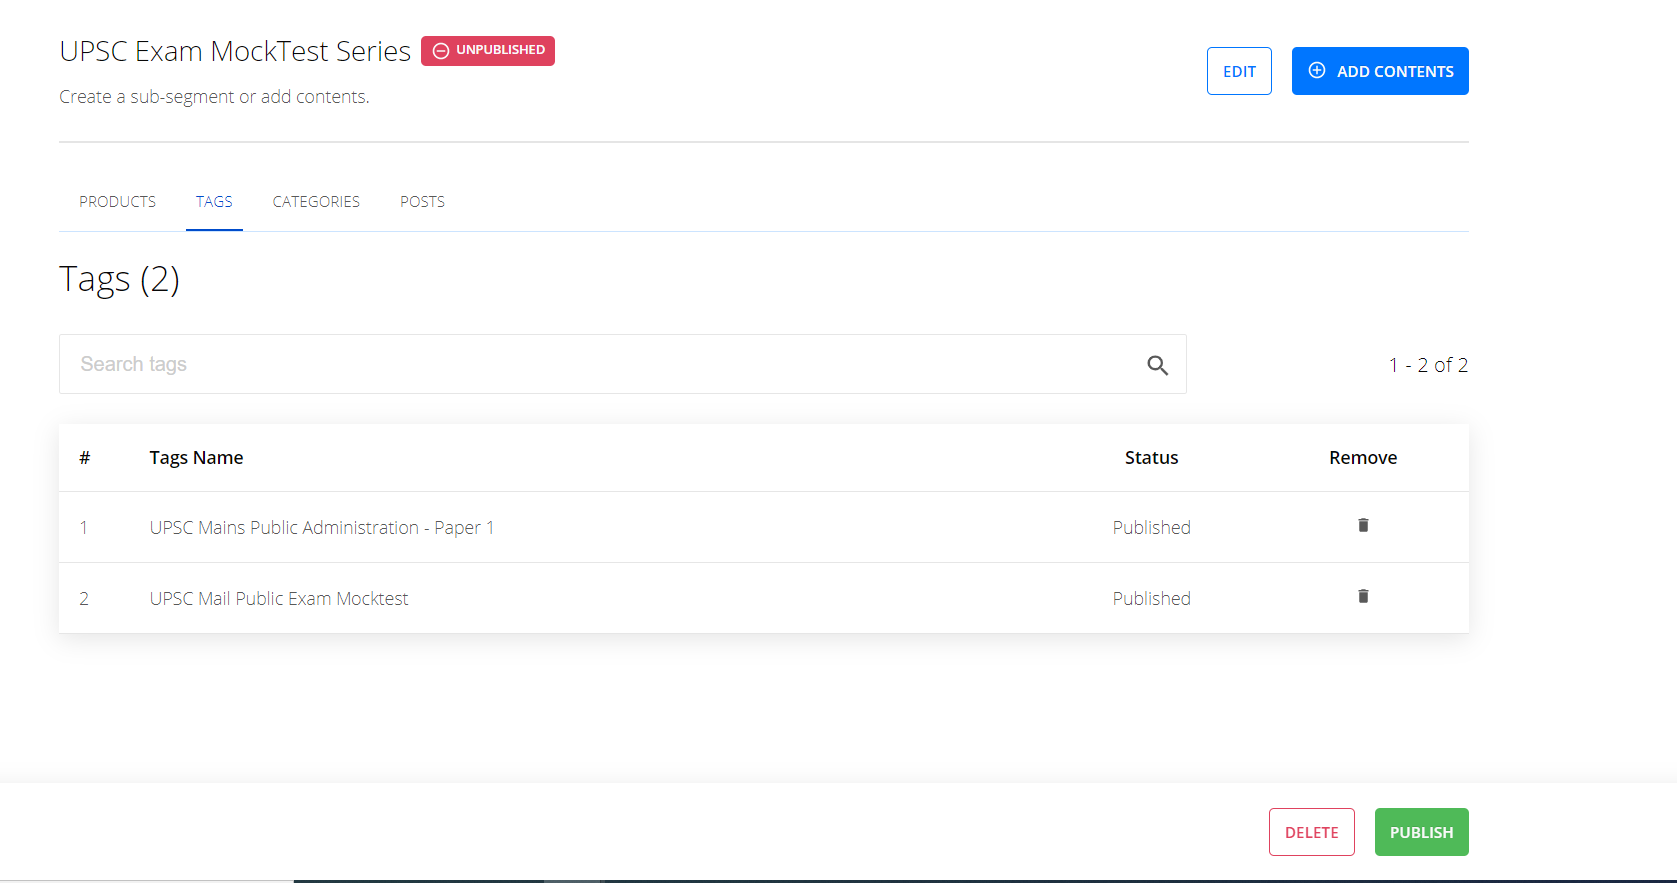Click the Tags Name column header

click(x=196, y=457)
